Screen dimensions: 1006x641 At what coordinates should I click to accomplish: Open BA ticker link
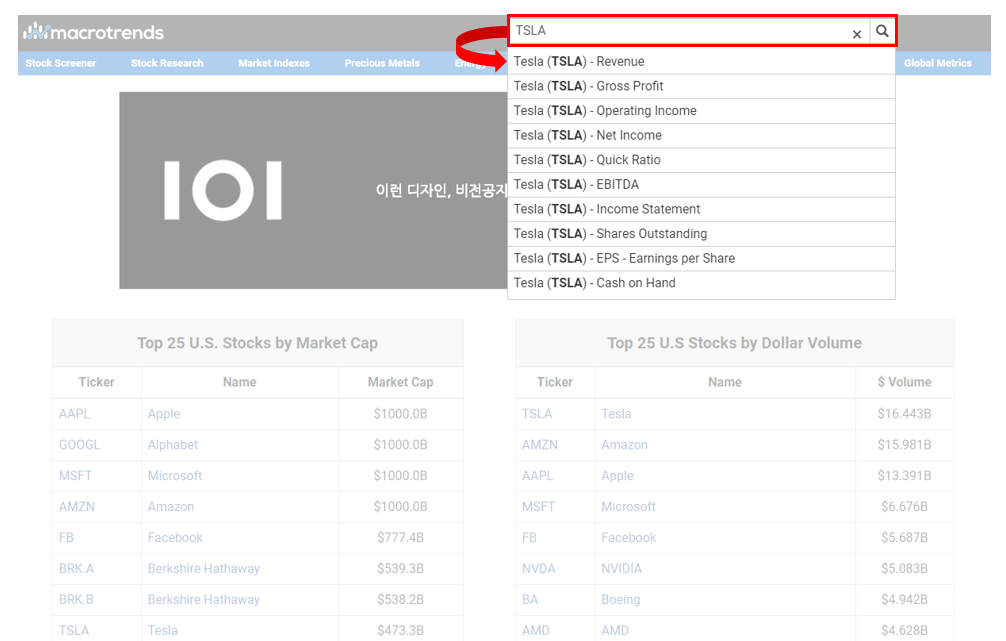point(530,599)
